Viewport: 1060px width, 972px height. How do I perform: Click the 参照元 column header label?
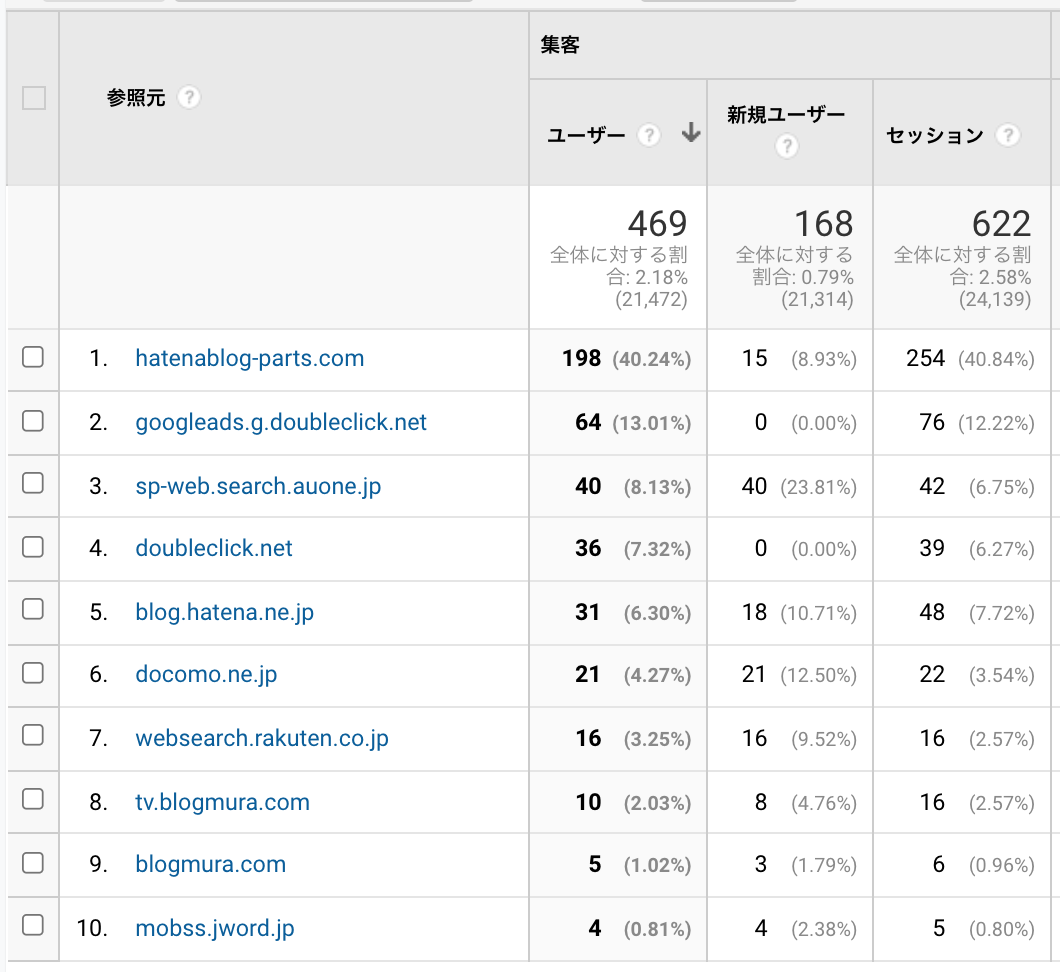click(x=136, y=98)
